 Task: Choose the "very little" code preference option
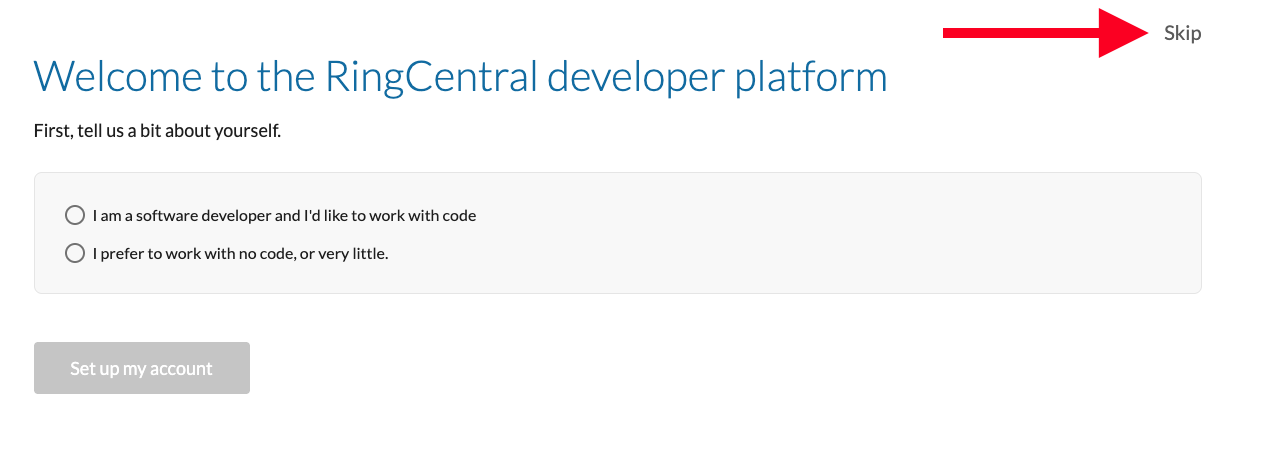[x=74, y=253]
